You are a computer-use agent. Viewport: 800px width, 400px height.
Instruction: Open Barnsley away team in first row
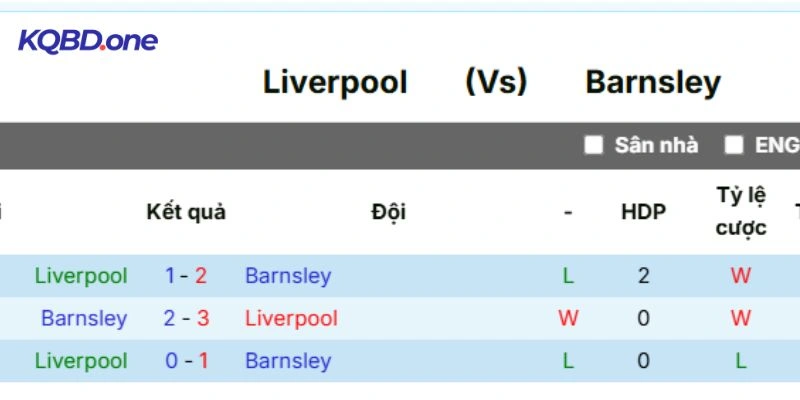pyautogui.click(x=288, y=276)
